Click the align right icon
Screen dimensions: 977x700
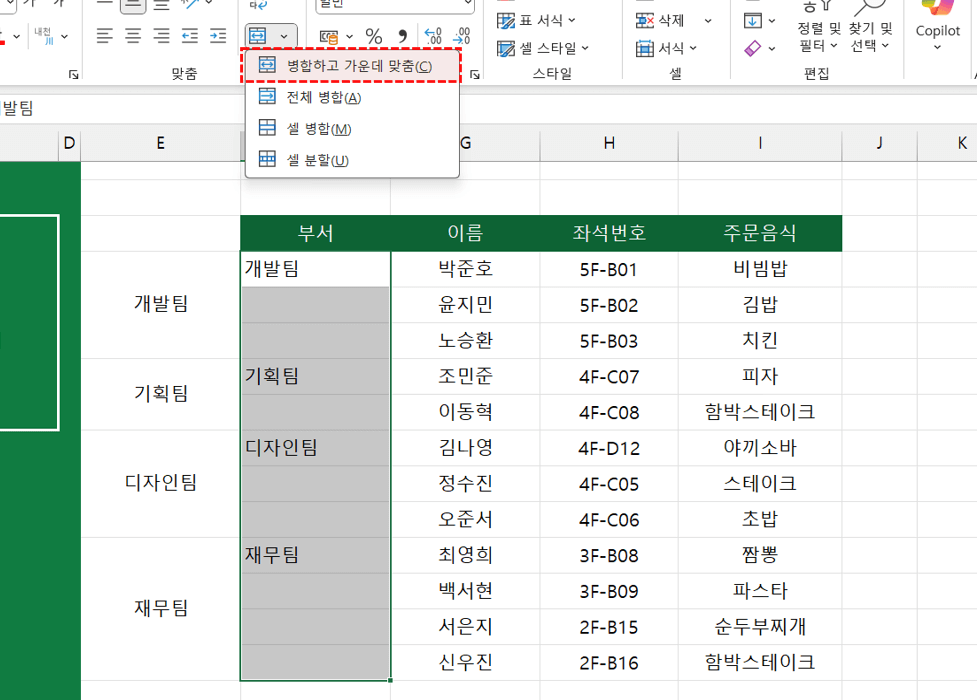point(161,37)
